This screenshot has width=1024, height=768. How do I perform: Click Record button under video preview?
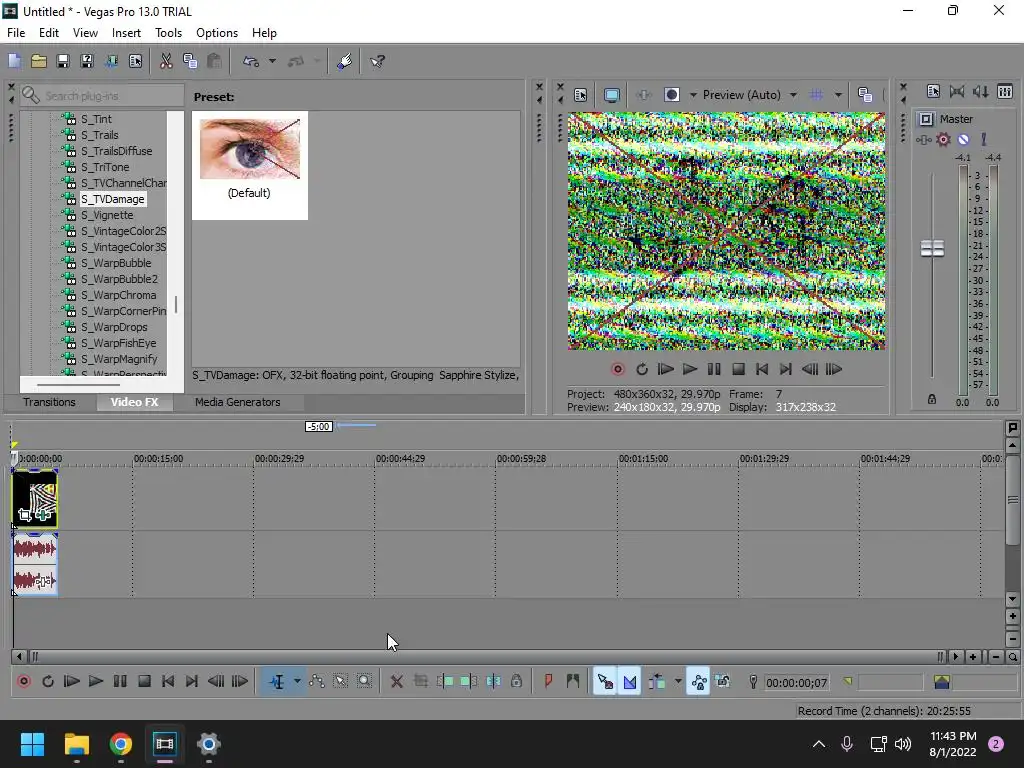pyautogui.click(x=618, y=369)
